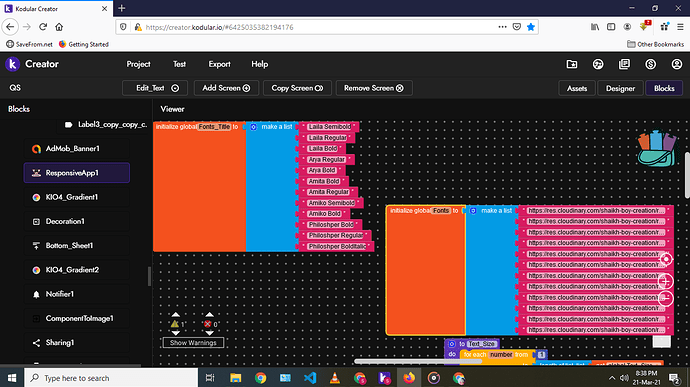Open the Project menu

tap(138, 64)
